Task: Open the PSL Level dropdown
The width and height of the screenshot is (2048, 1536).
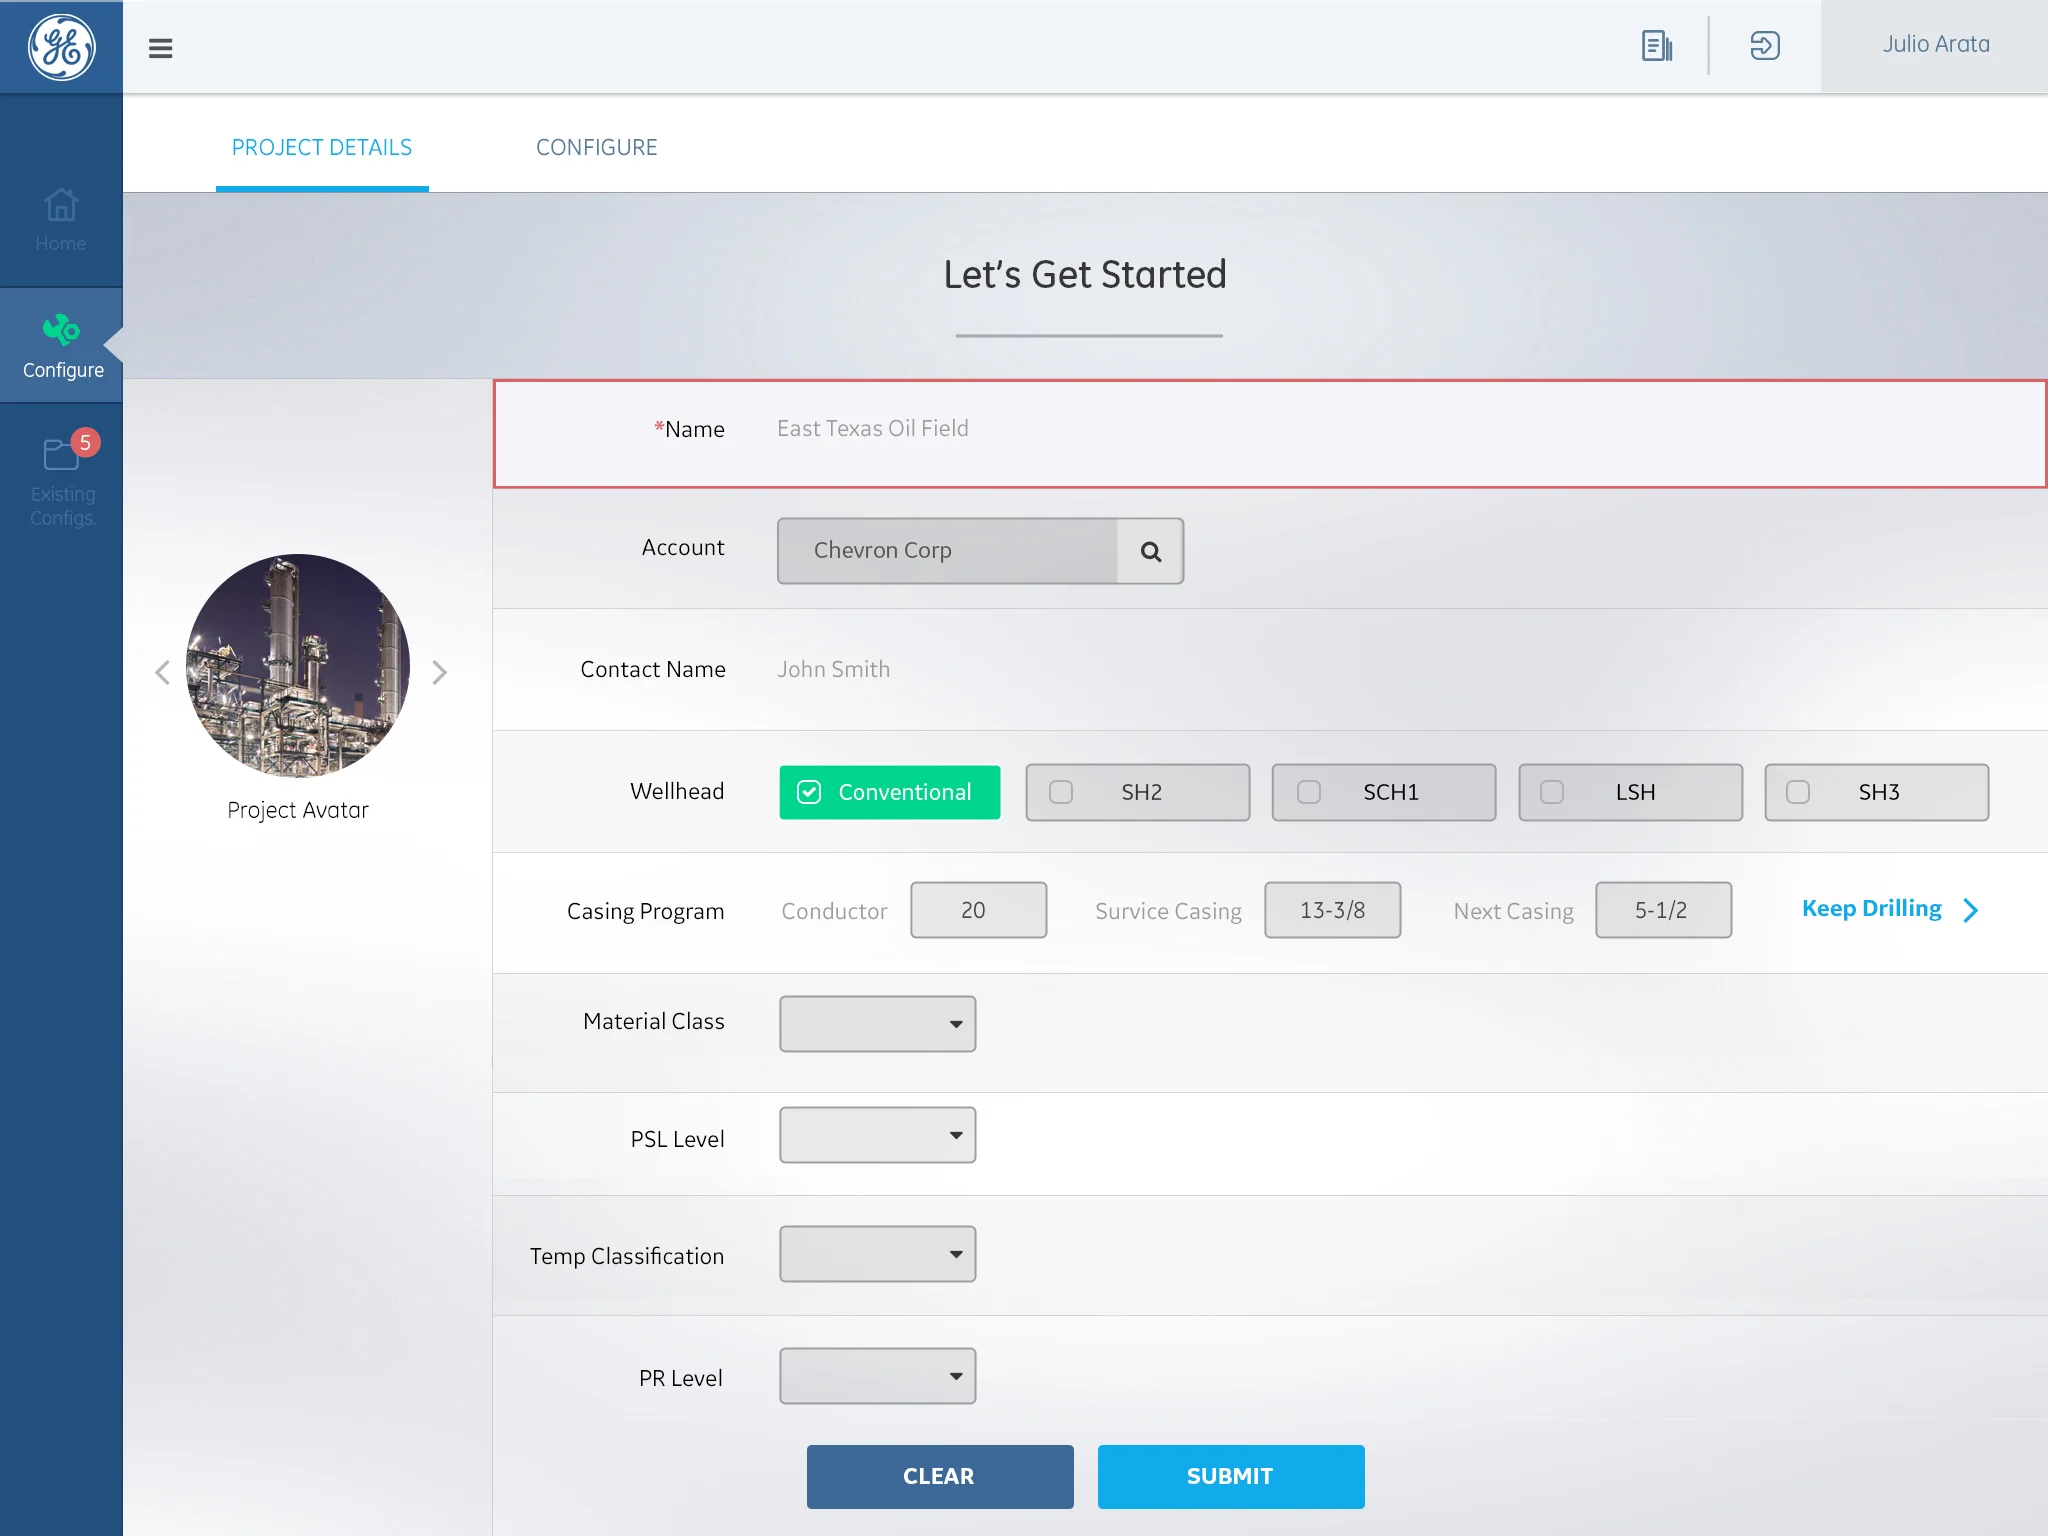Action: tap(877, 1135)
